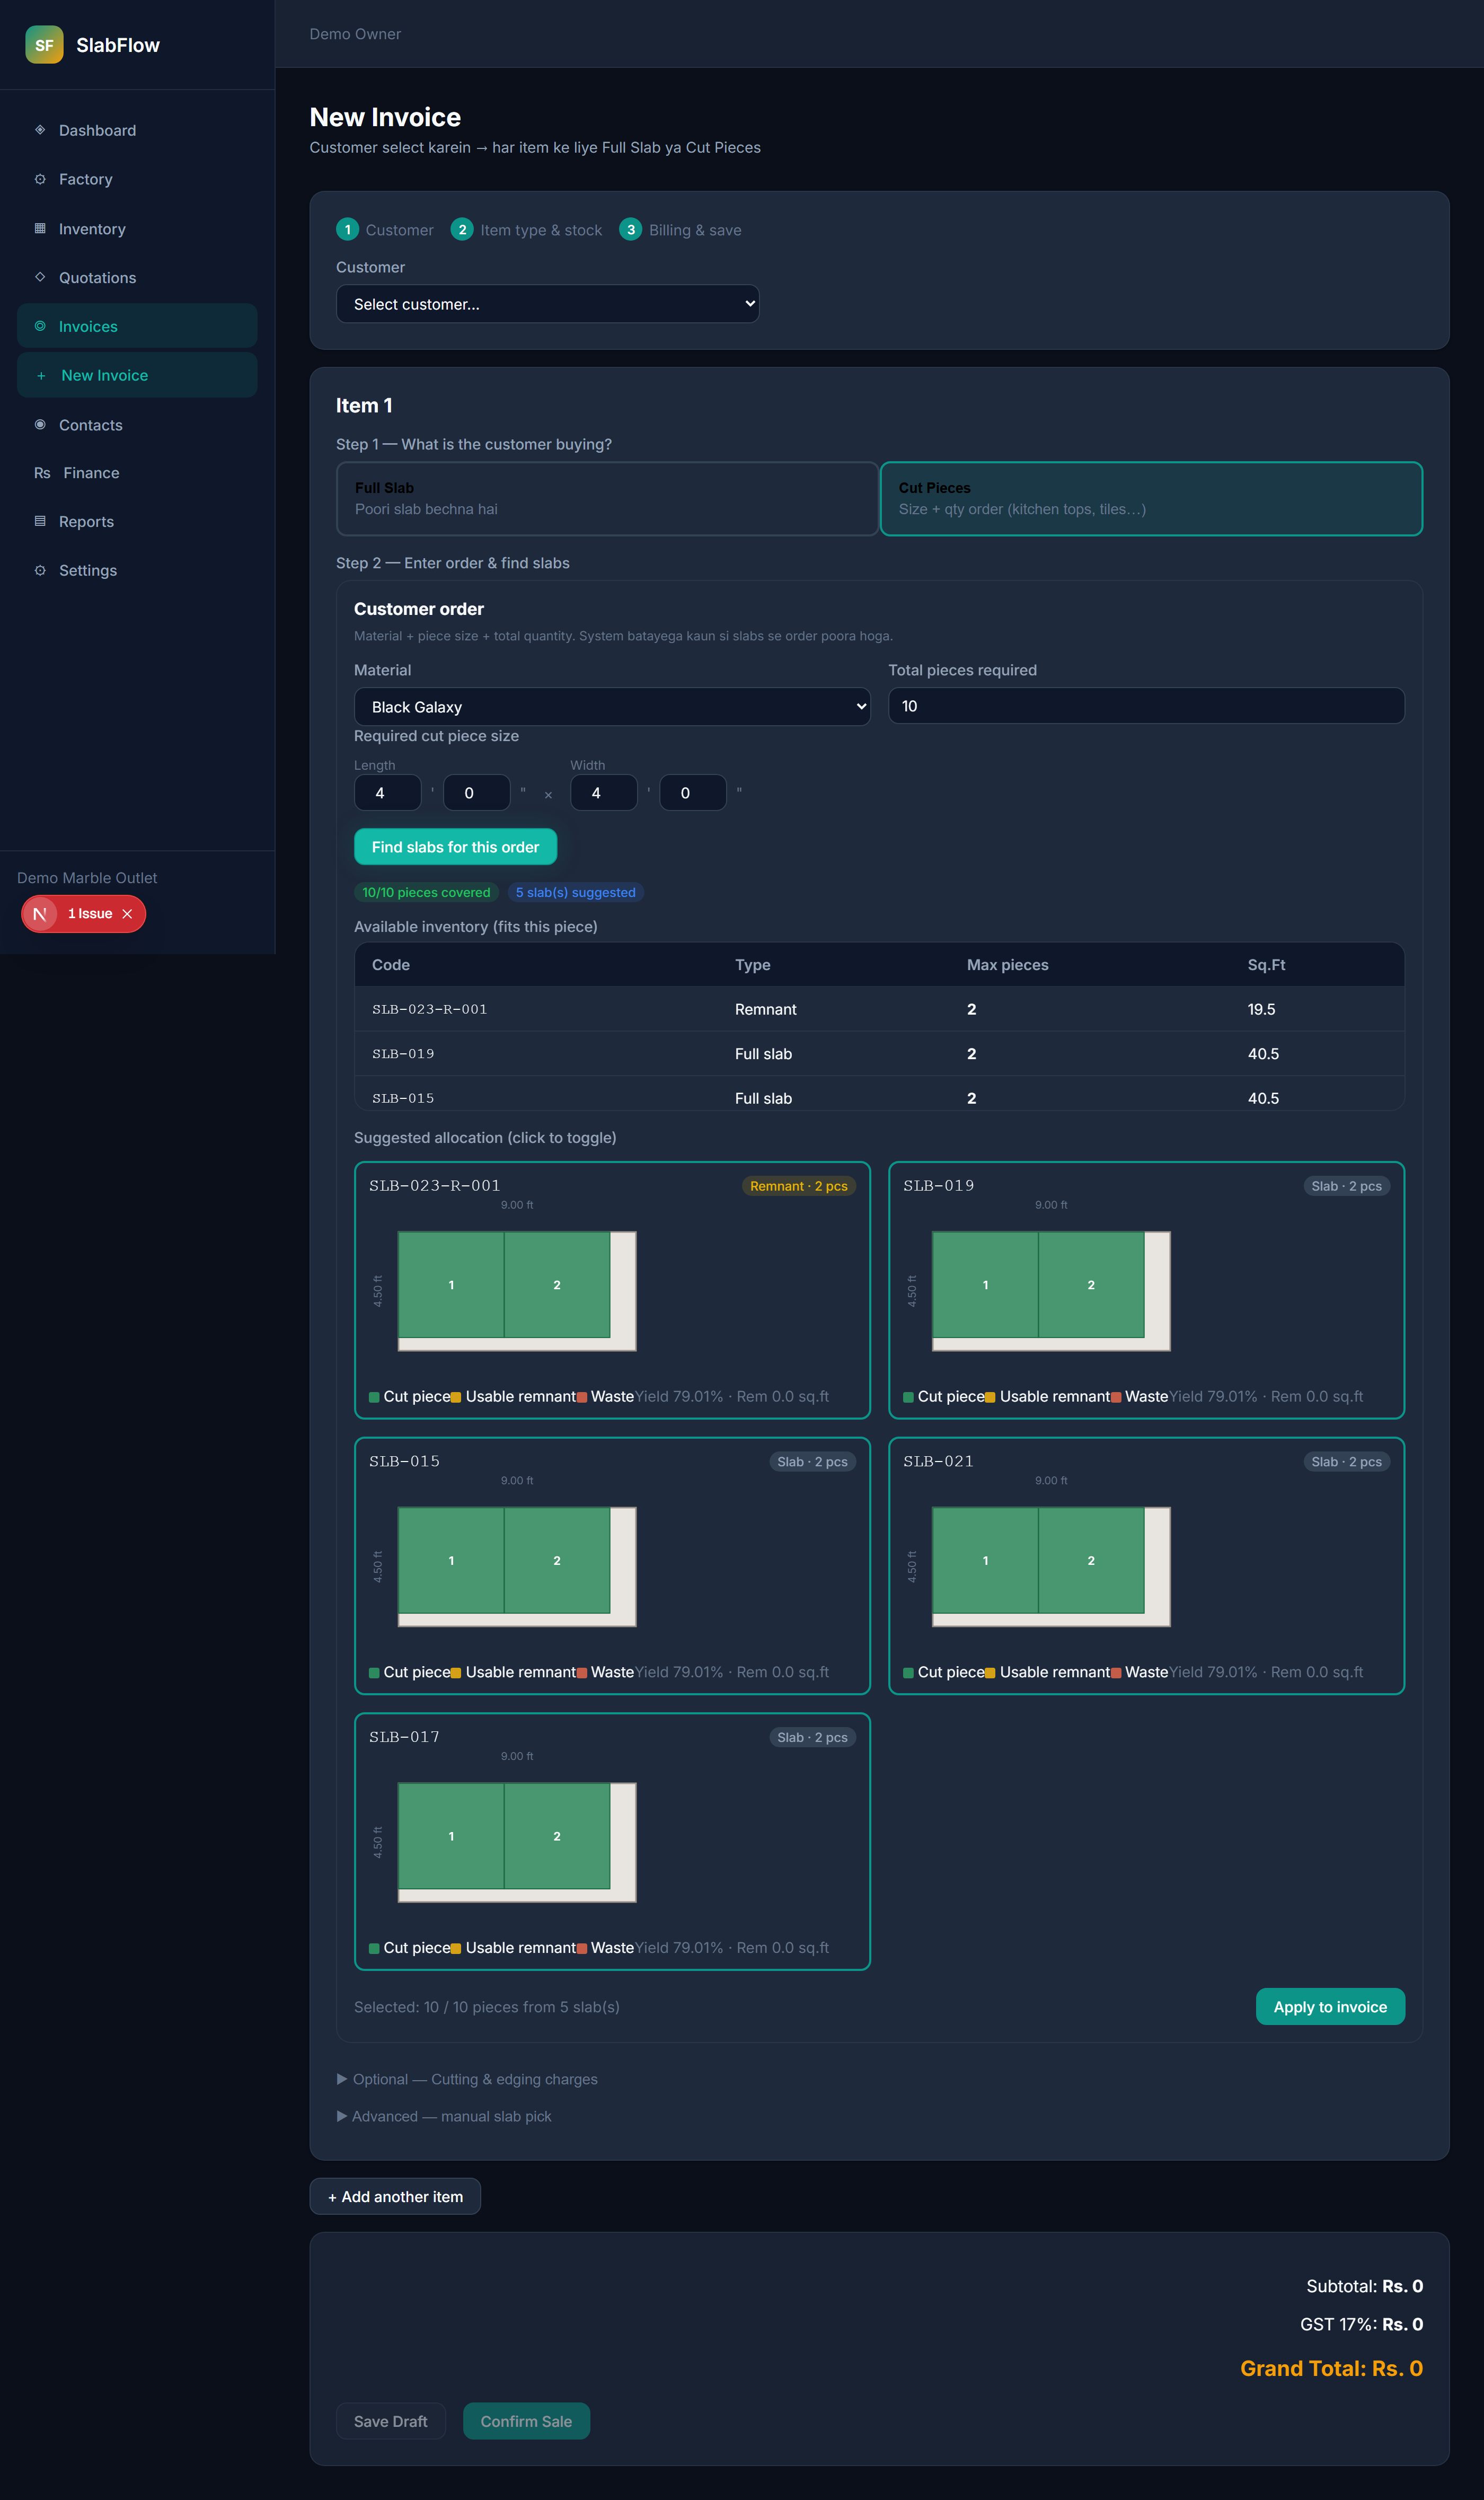This screenshot has height=2500, width=1484.
Task: Click the Quotations diamond icon
Action: [40, 277]
